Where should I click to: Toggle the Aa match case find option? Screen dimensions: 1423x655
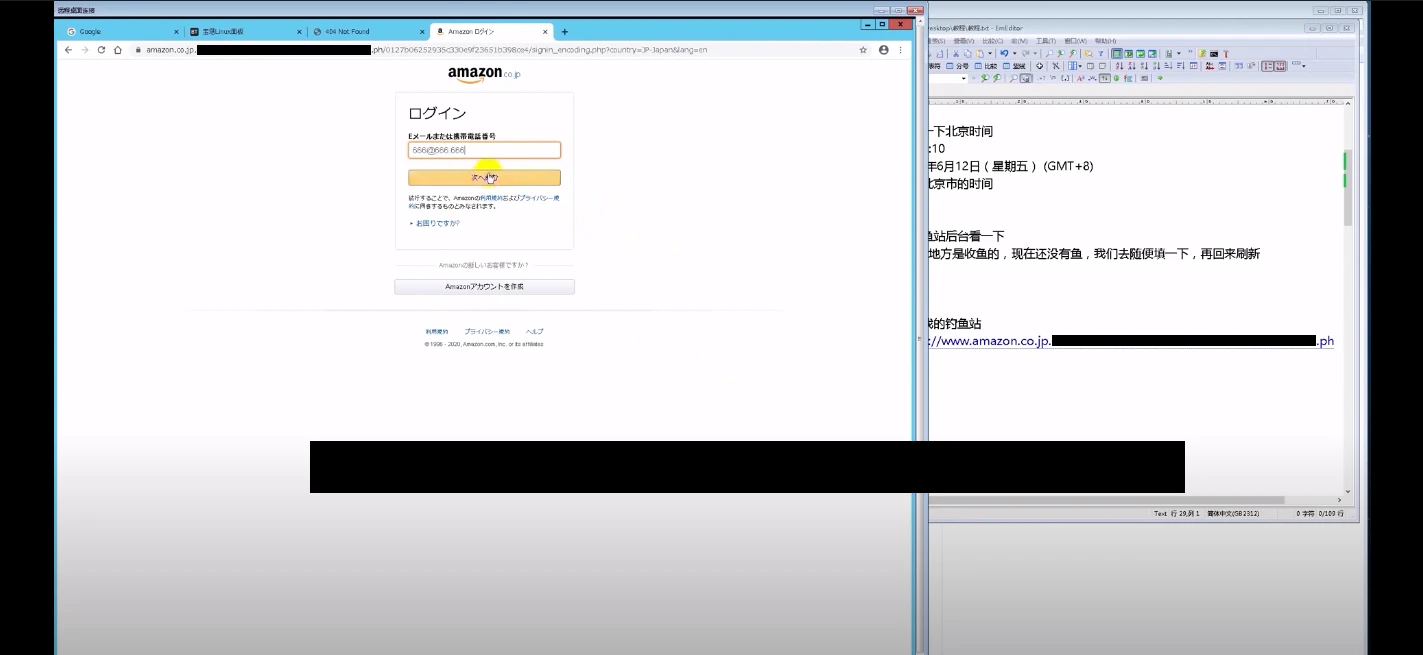(1080, 78)
